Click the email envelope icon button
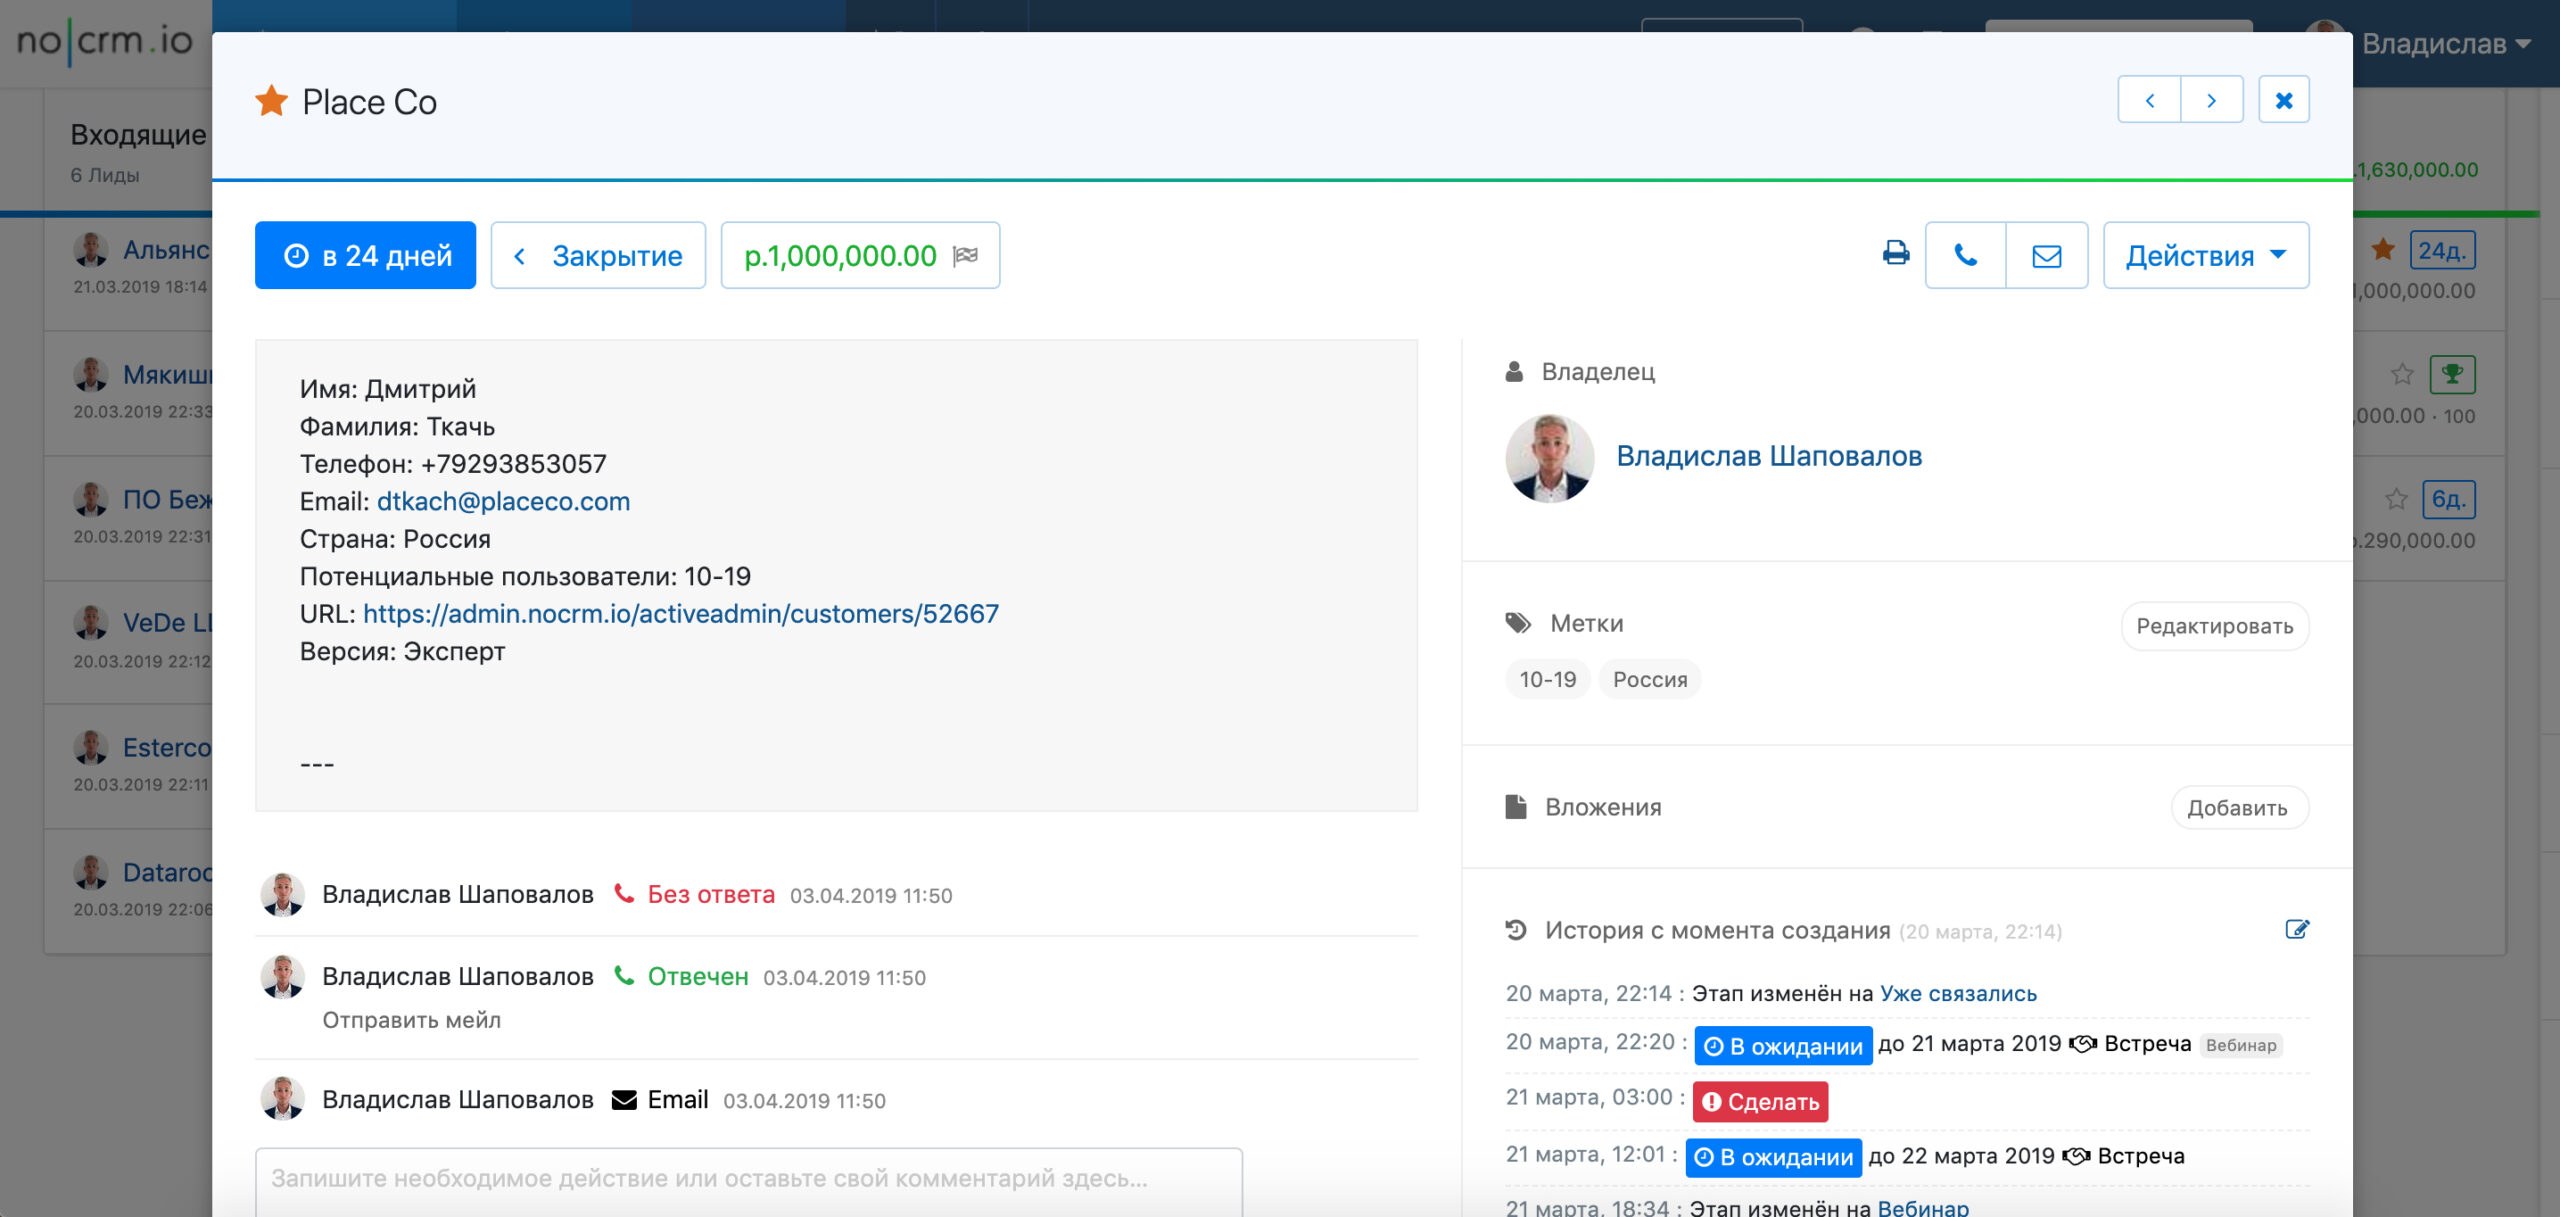 (x=2046, y=255)
